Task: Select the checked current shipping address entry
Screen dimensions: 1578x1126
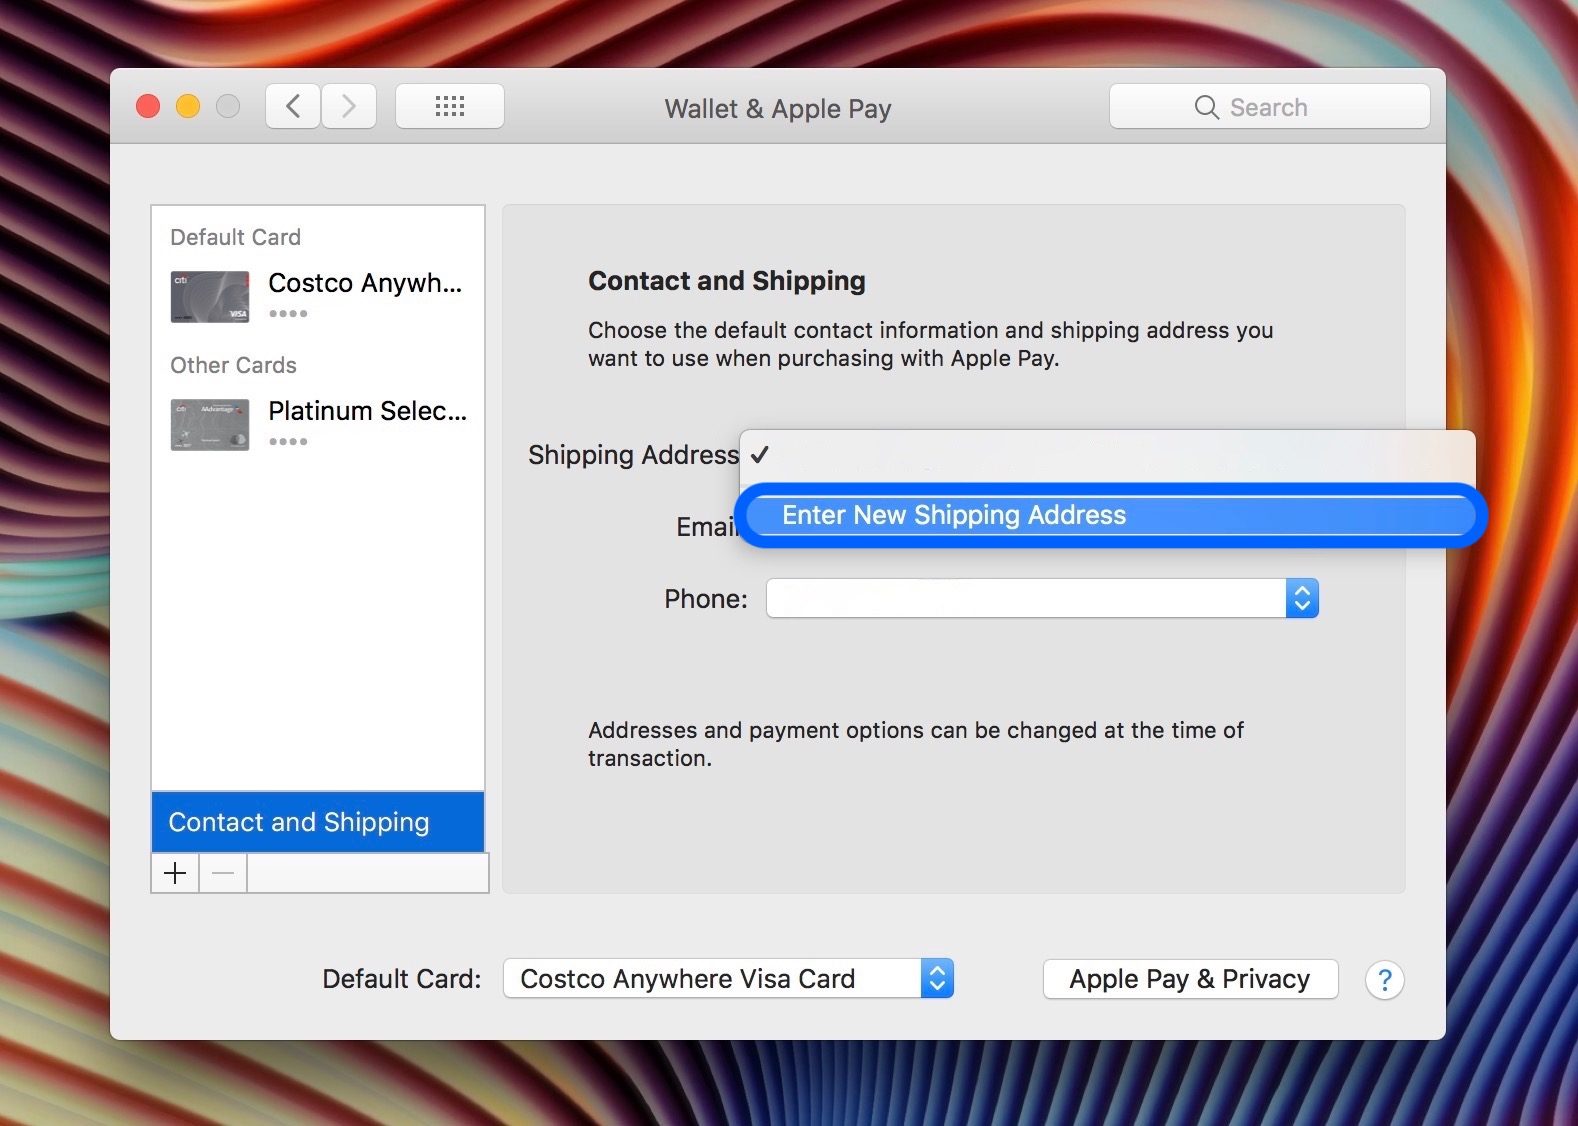Action: coord(1108,455)
